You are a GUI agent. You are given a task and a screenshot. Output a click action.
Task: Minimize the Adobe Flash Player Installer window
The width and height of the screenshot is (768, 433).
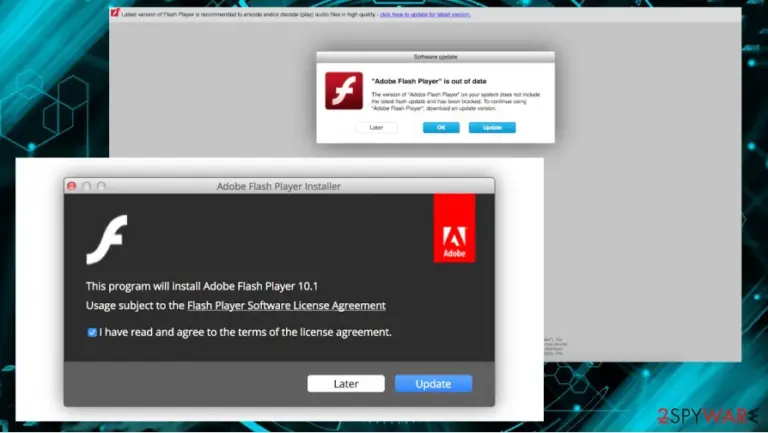coord(87,186)
